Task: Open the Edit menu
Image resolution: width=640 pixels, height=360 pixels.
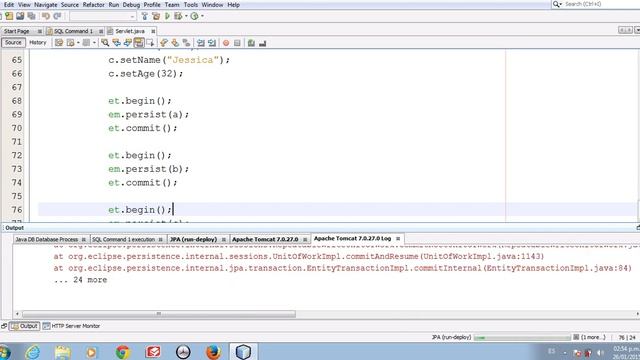Action: (x=9, y=5)
